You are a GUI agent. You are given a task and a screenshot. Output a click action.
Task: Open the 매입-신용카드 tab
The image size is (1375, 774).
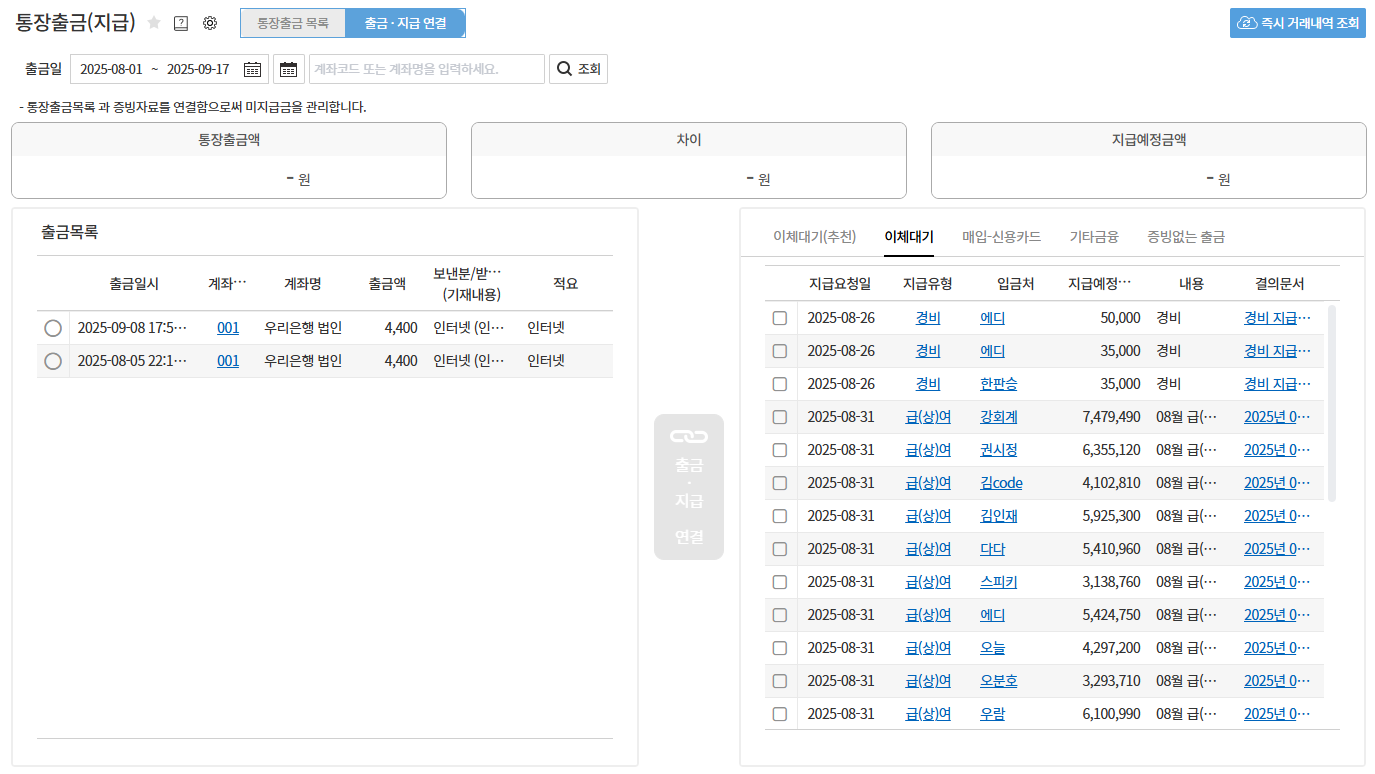(x=1001, y=237)
